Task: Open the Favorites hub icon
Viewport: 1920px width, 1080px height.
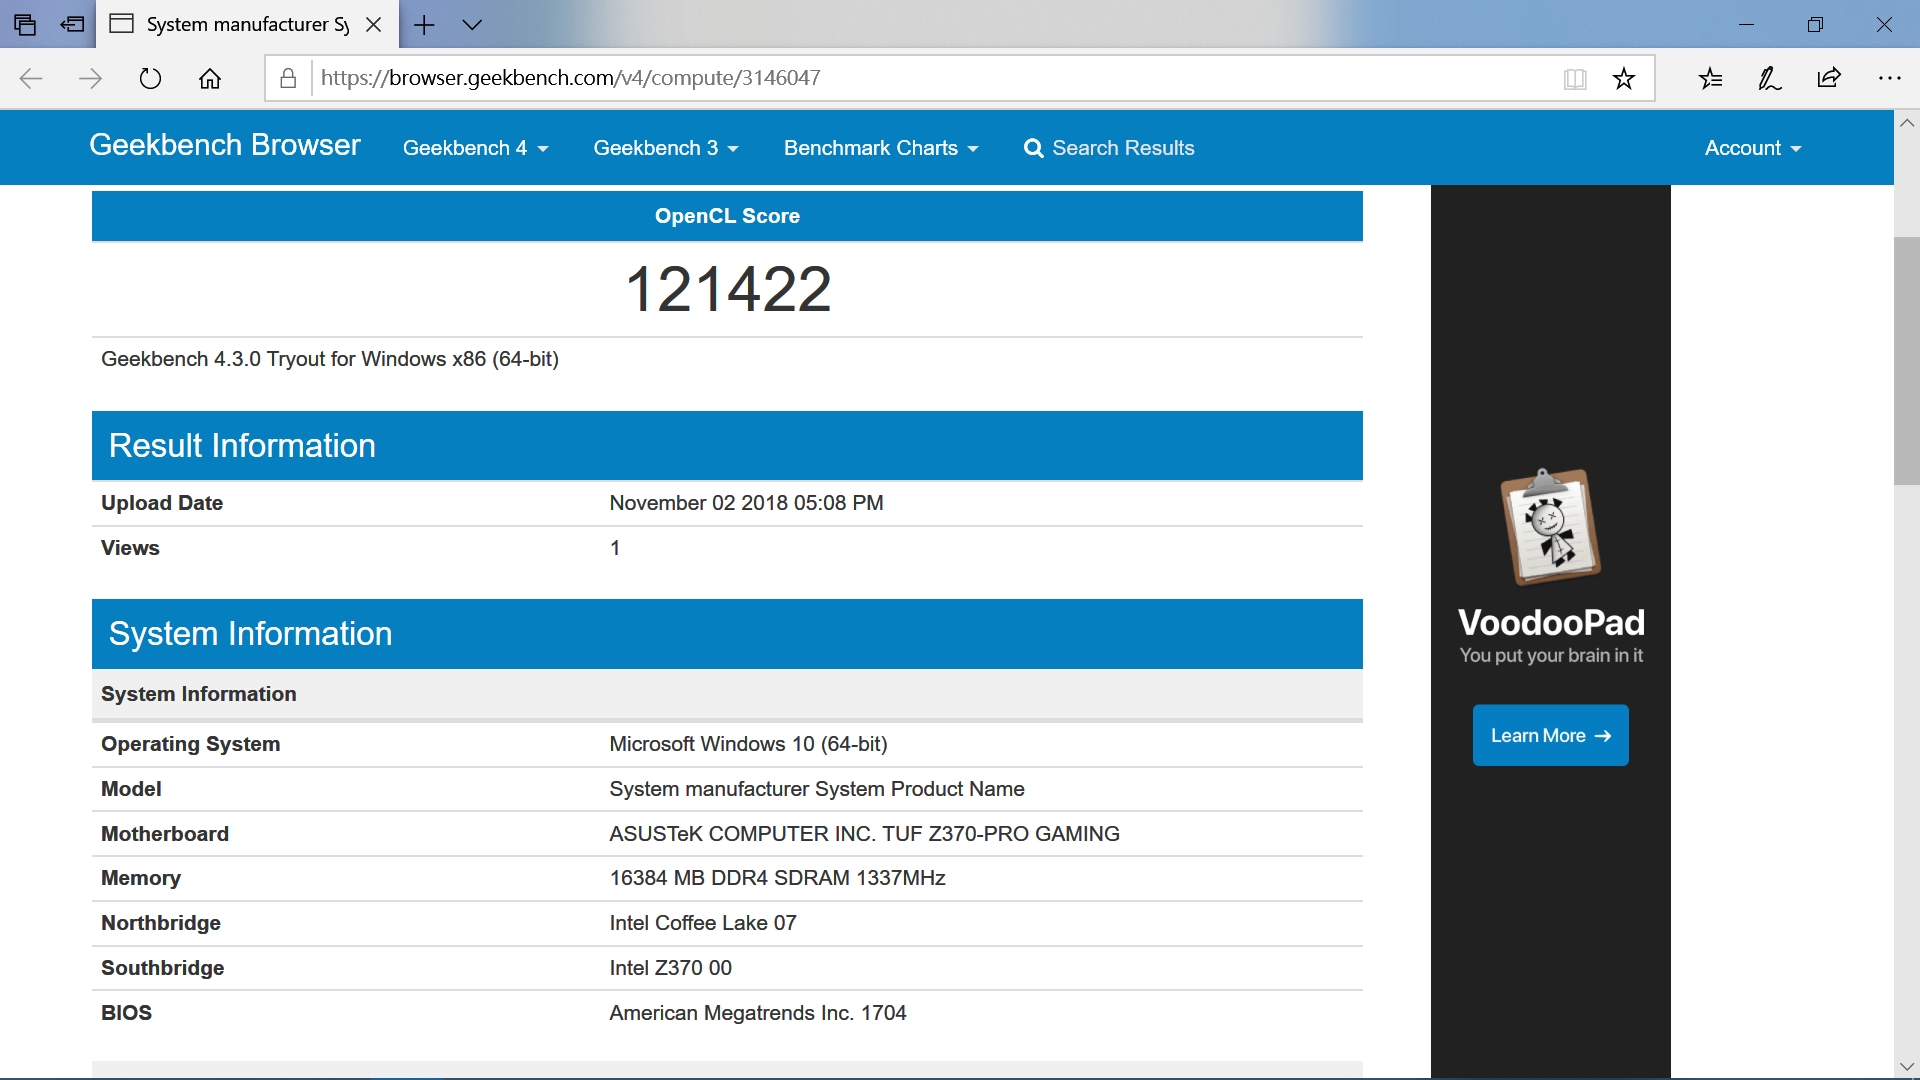Action: coord(1711,78)
